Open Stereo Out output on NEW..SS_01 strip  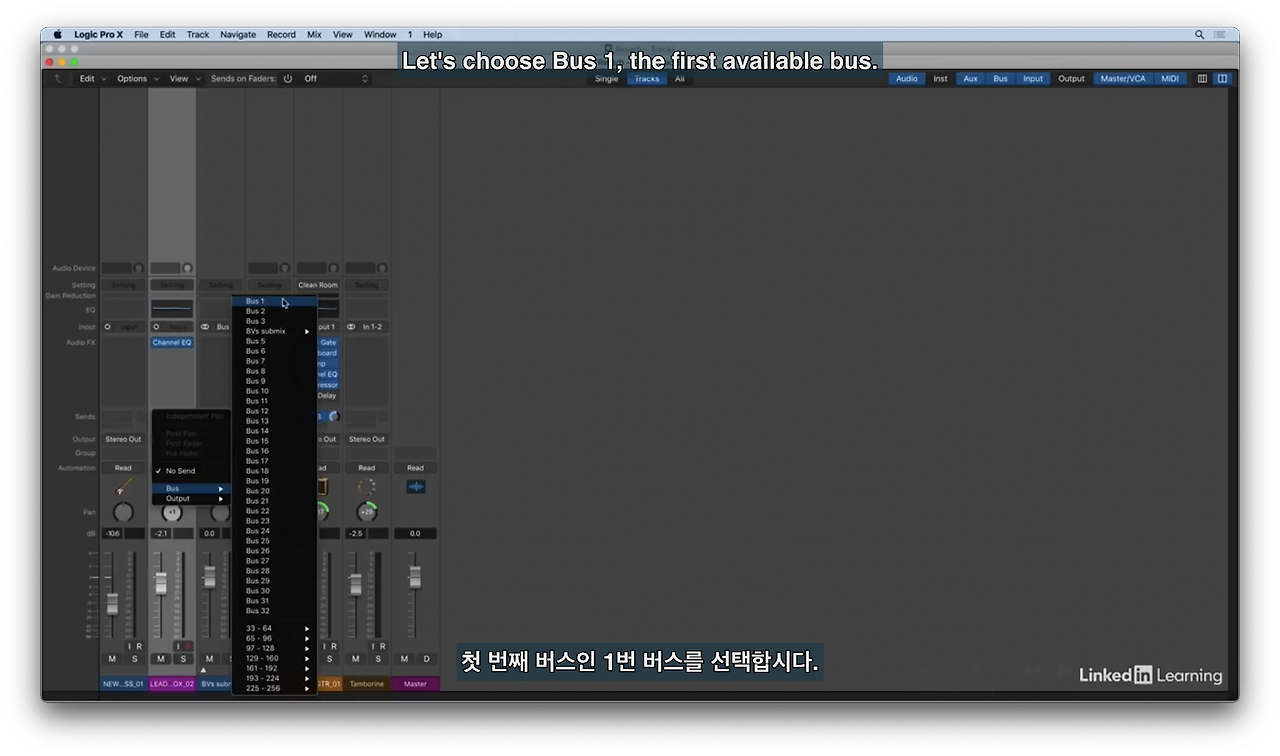click(x=123, y=439)
